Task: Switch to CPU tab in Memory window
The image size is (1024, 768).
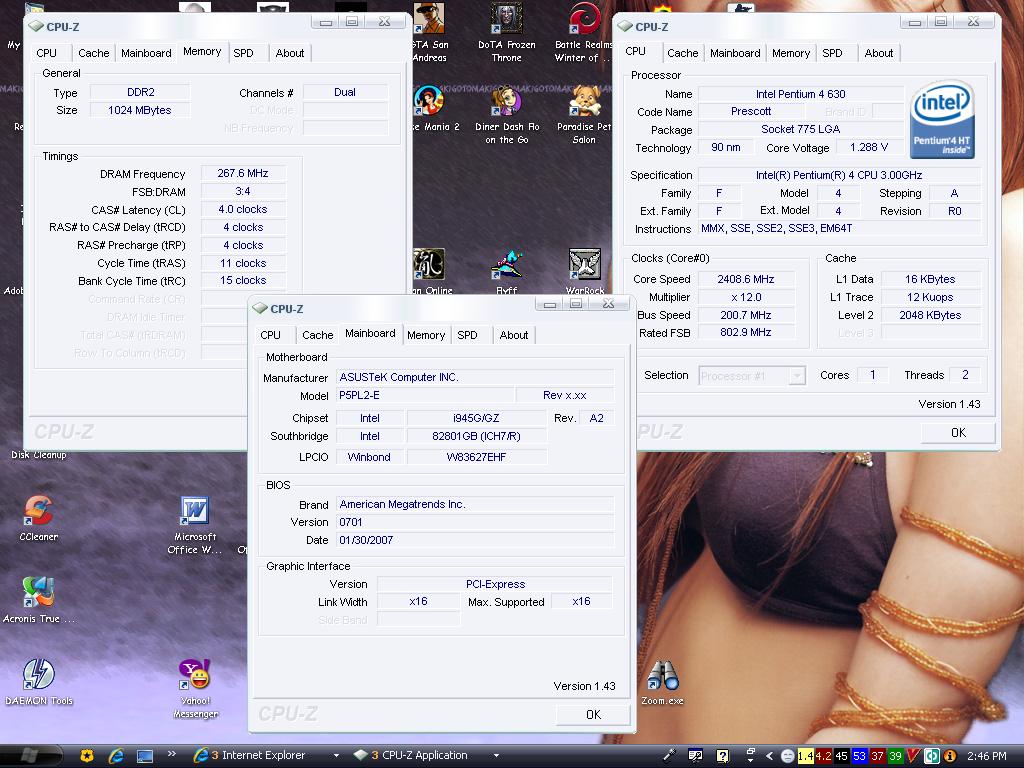Action: 46,53
